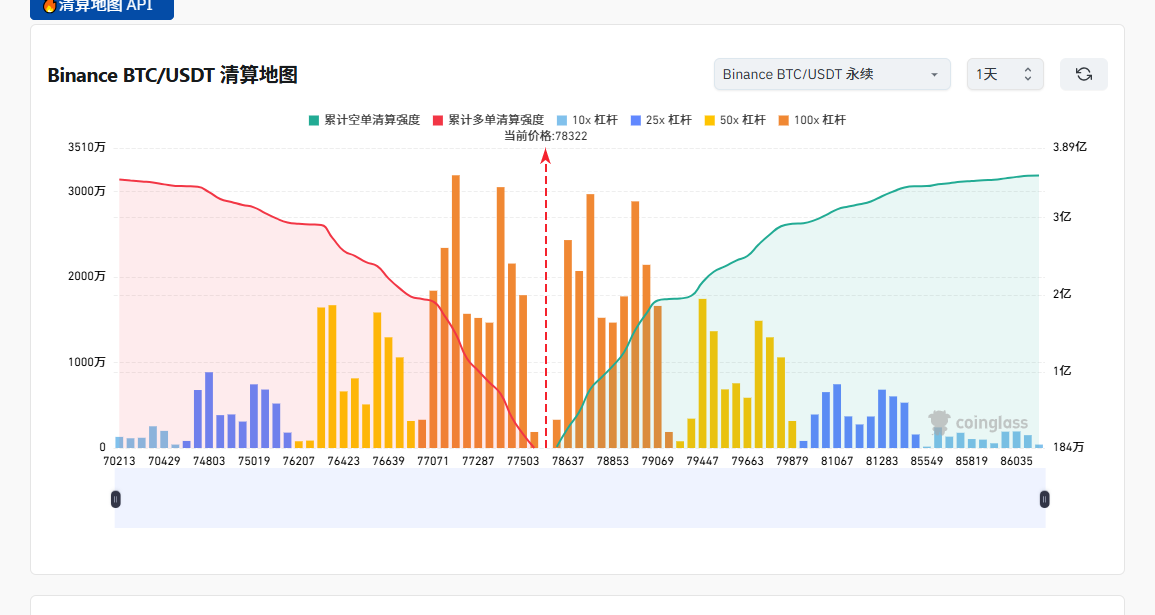
Task: Open the 1天 time range selector
Action: point(1005,74)
